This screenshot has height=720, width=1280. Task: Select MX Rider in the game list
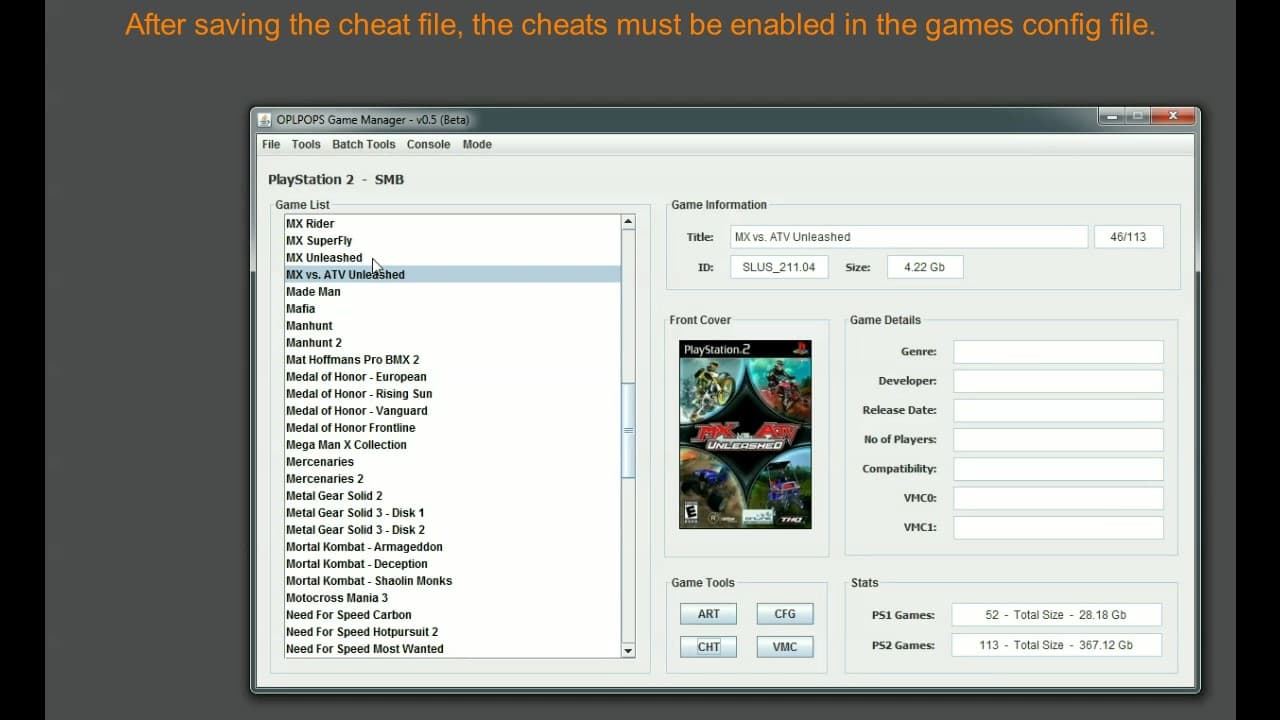click(452, 224)
